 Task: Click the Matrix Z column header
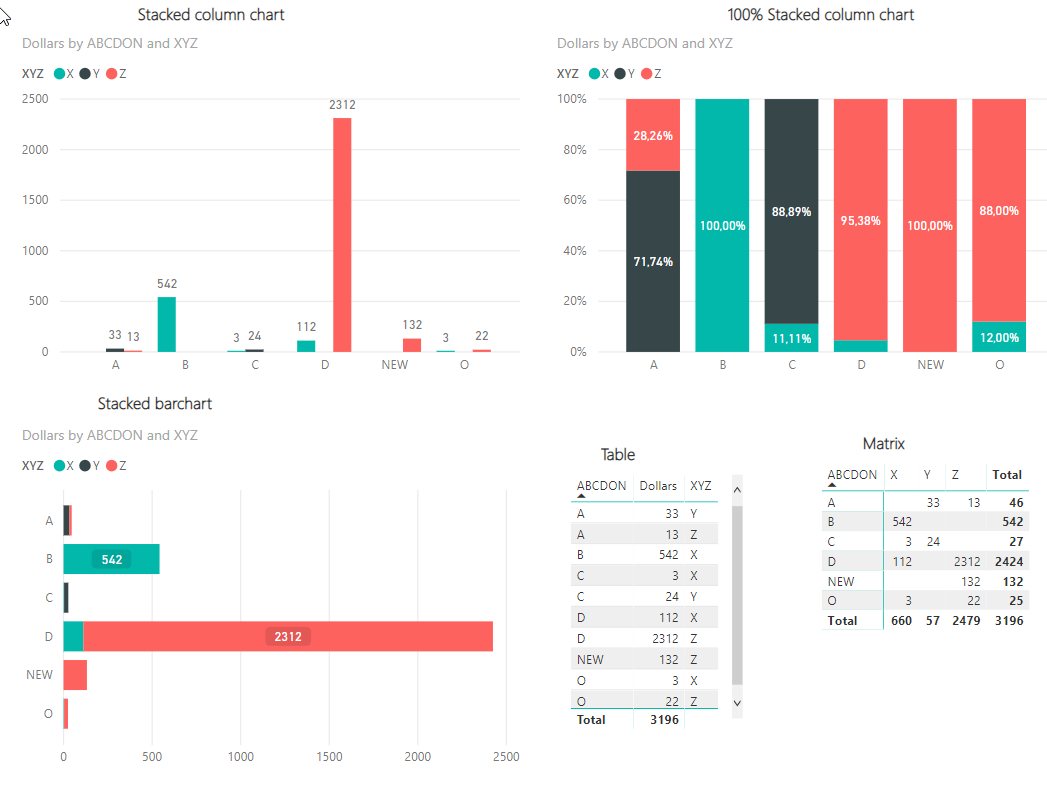click(x=955, y=475)
